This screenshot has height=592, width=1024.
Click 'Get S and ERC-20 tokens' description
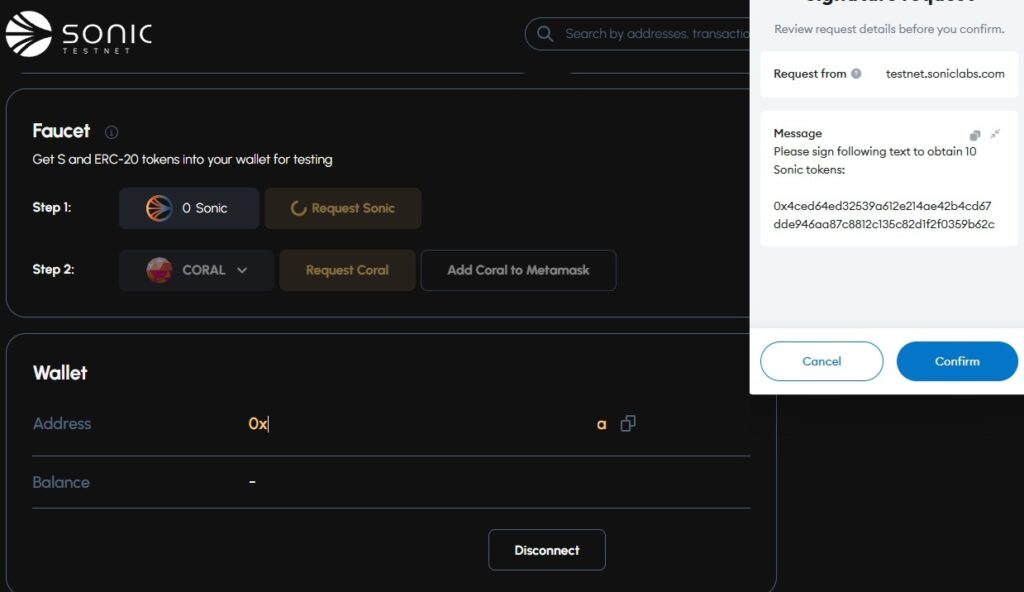182,159
